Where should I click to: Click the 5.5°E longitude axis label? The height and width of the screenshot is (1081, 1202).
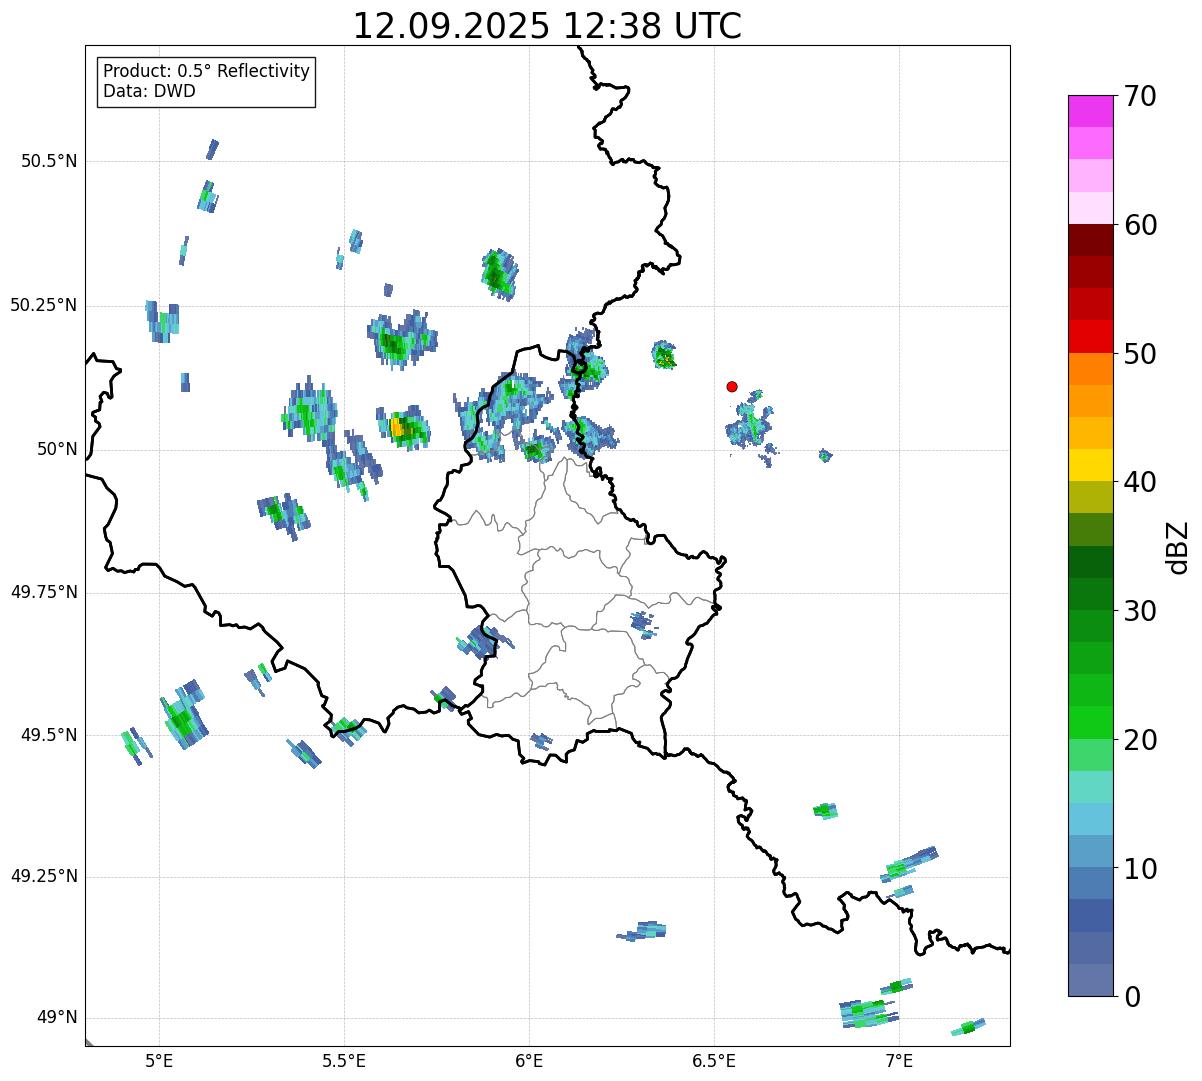[x=344, y=1060]
